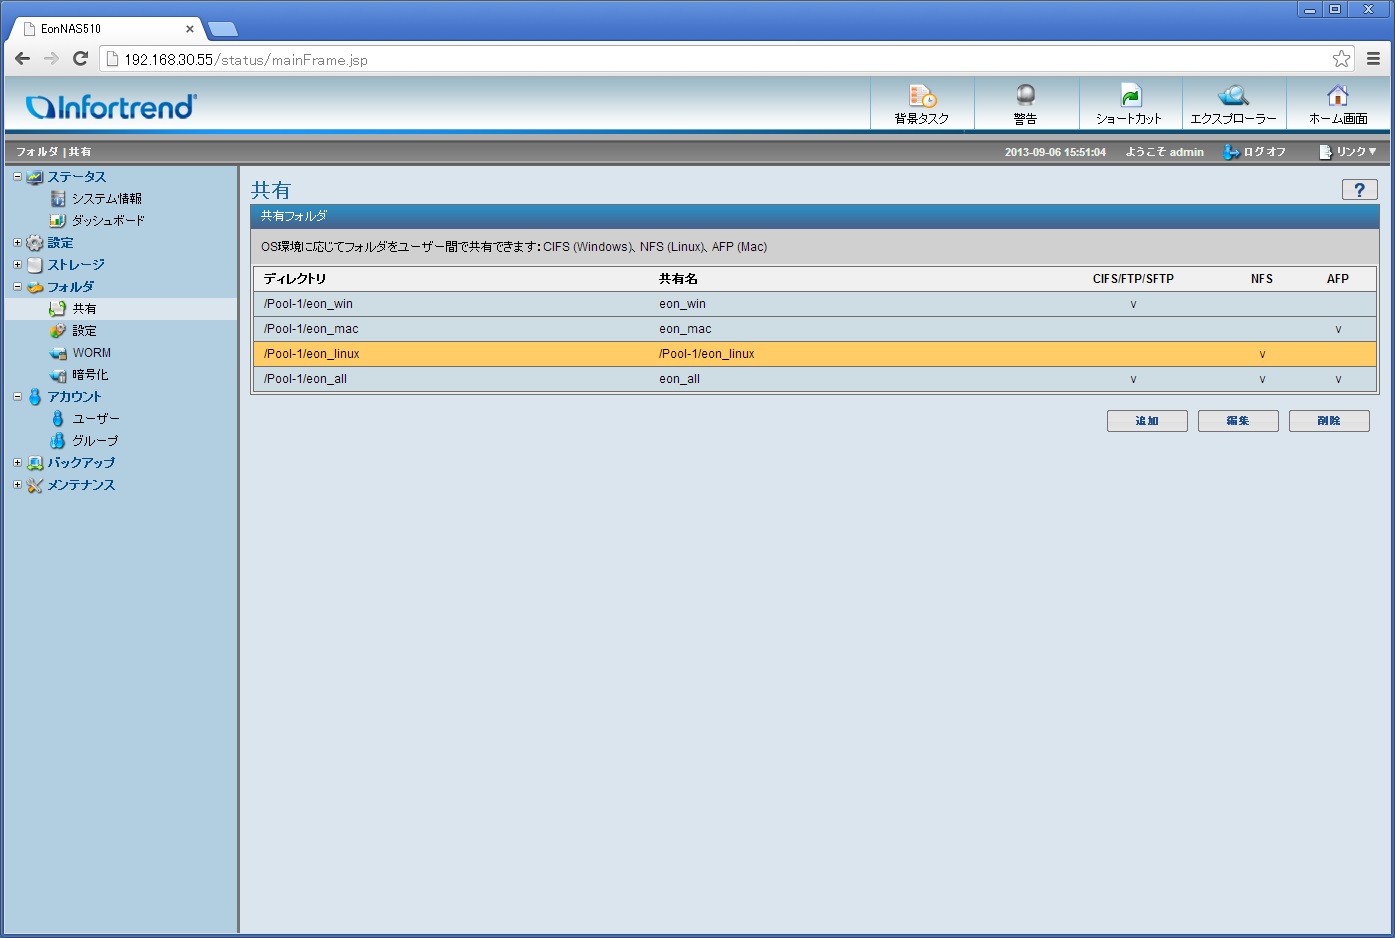
Task: Collapse the ステータス tree node
Action: click(x=17, y=177)
